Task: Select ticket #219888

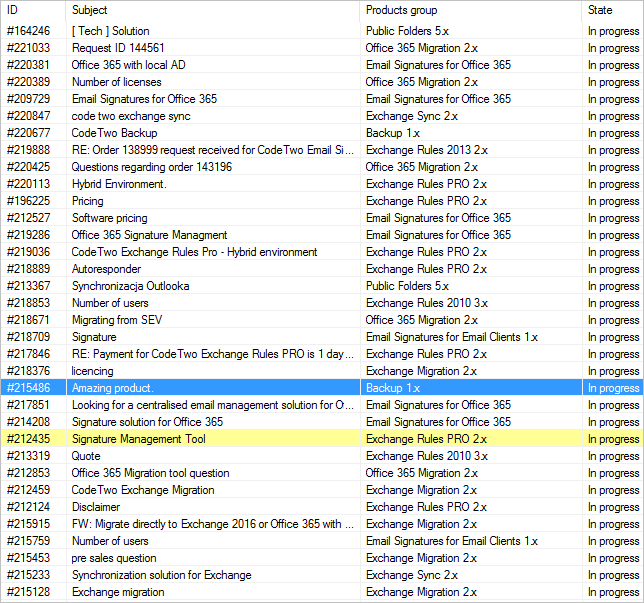Action: (28, 150)
